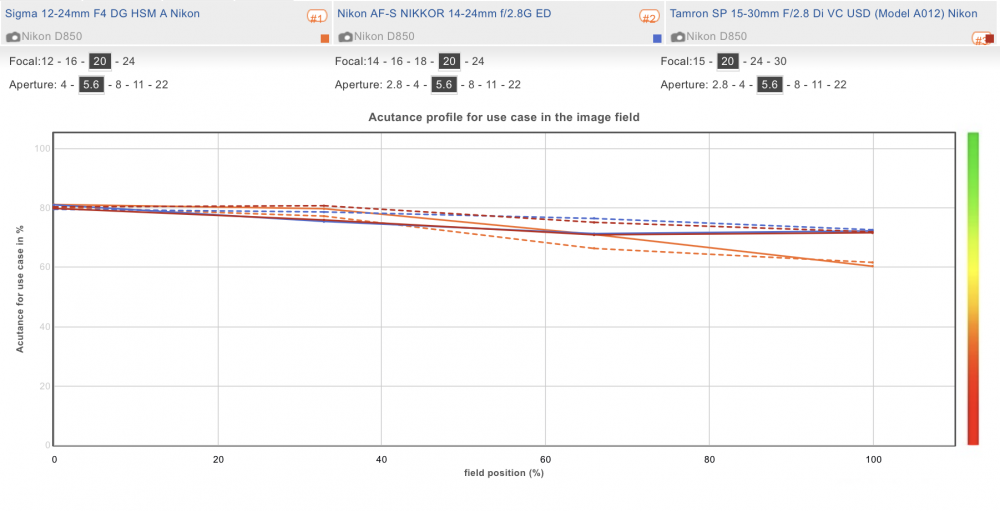Image resolution: width=1000 pixels, height=511 pixels.
Task: Select aperture 22 for the Tamron lens
Action: [840, 84]
